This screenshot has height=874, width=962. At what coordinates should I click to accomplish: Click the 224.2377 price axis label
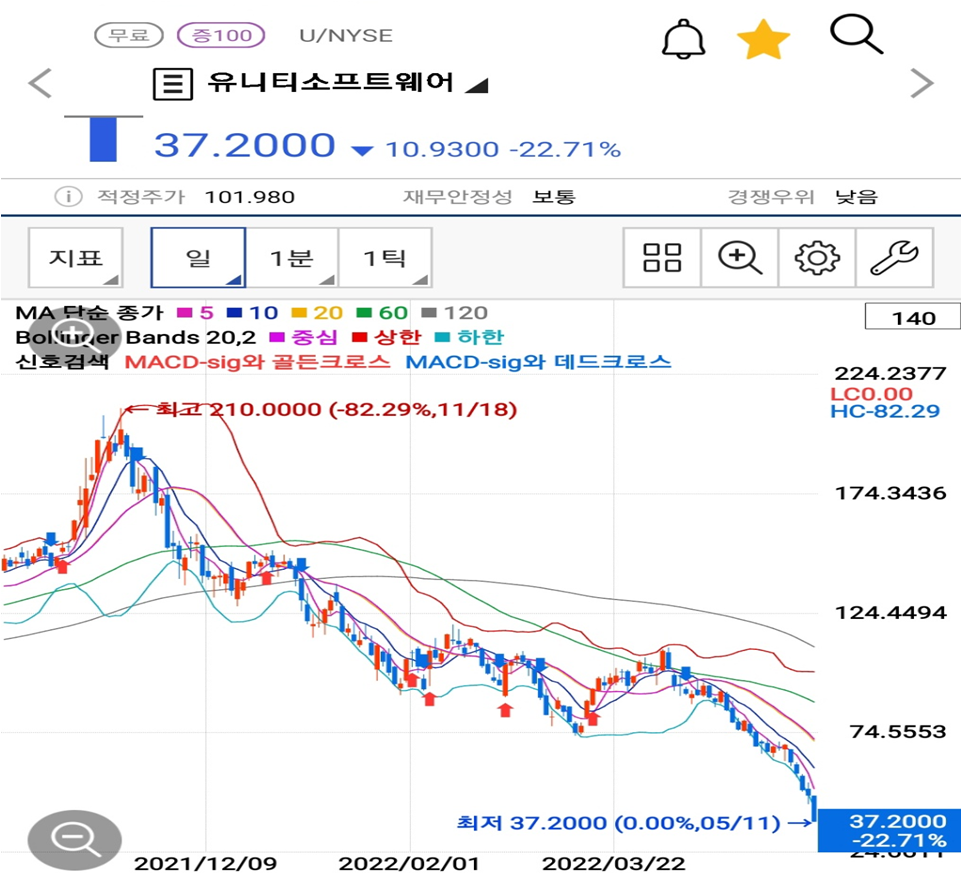click(x=890, y=373)
